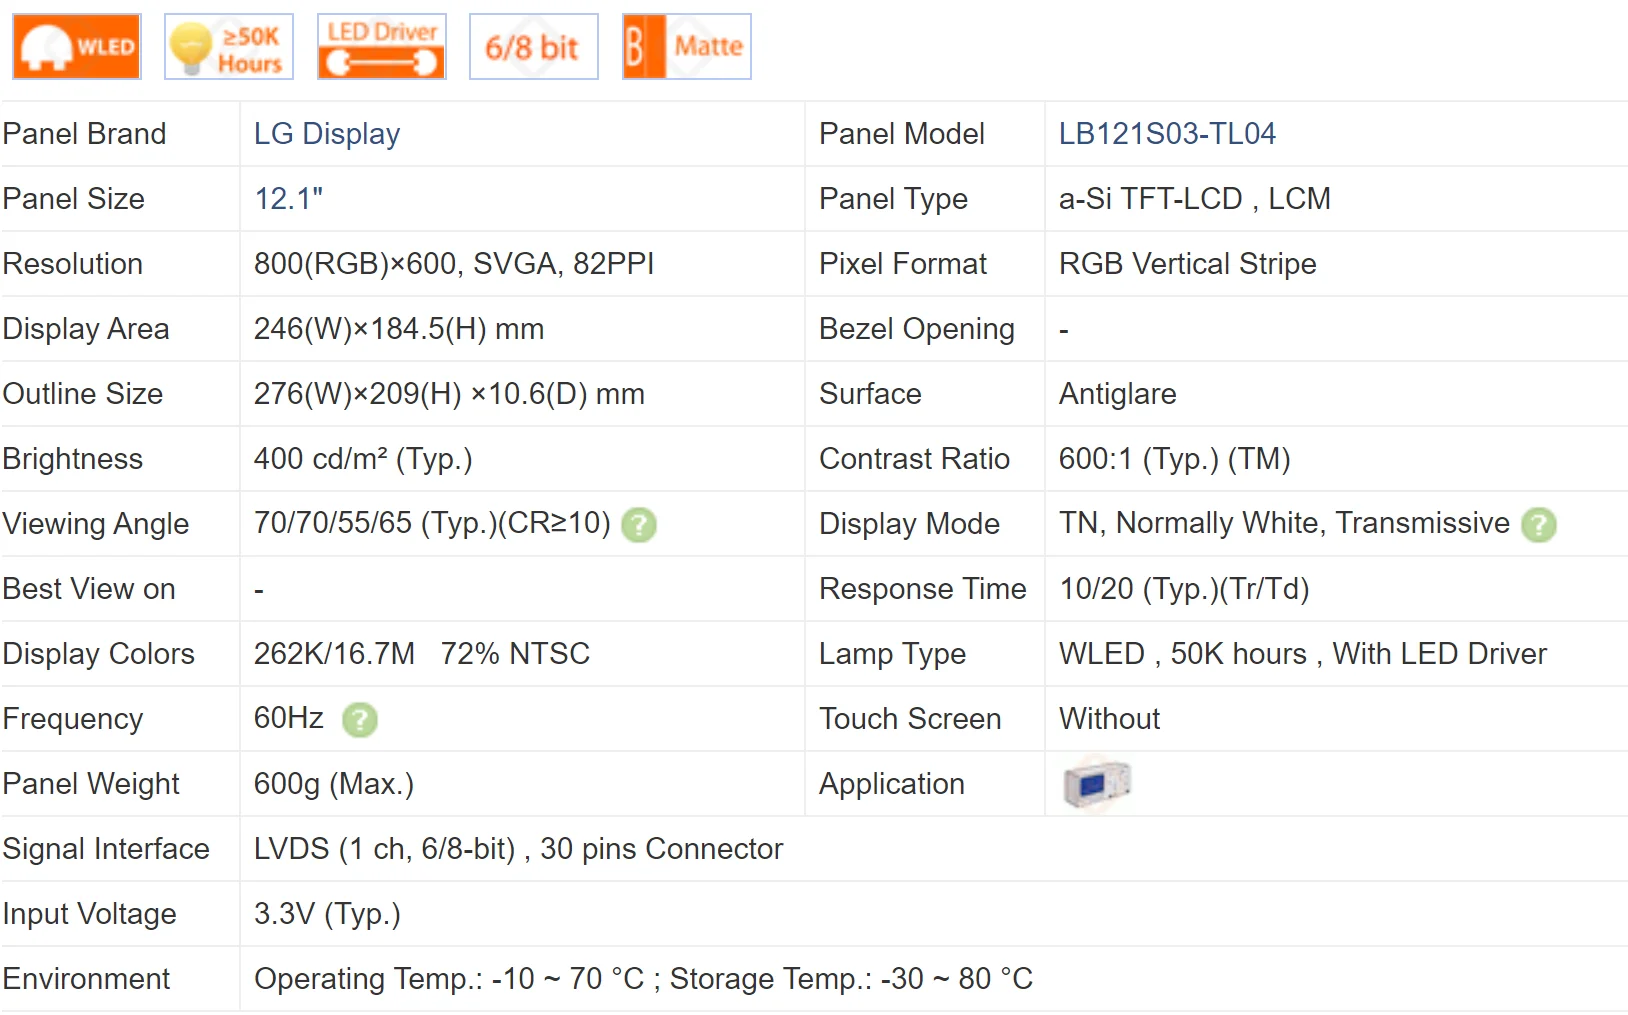
Task: Click the ≥50K Hours lamp life badge
Action: click(229, 47)
